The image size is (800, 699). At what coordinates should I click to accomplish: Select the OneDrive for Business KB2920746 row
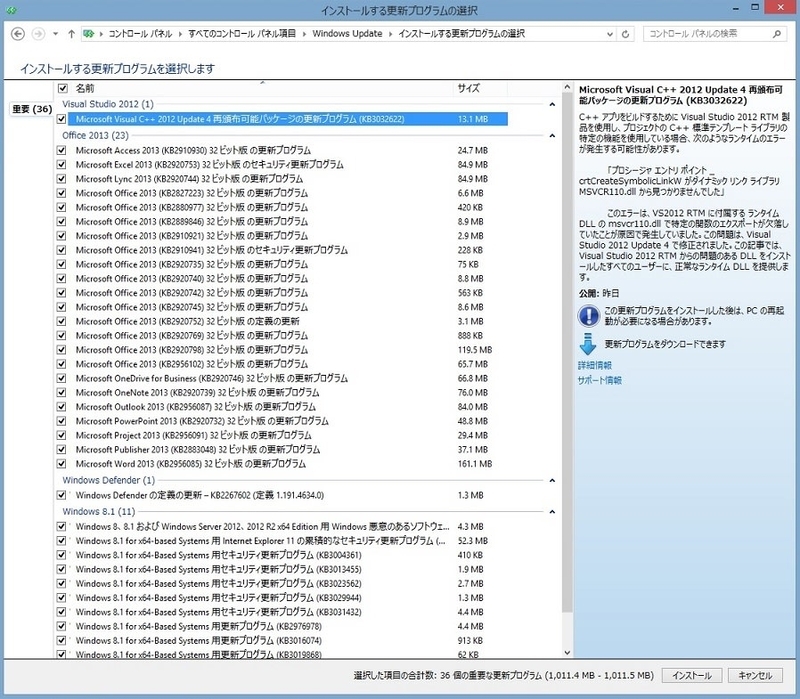tap(287, 379)
